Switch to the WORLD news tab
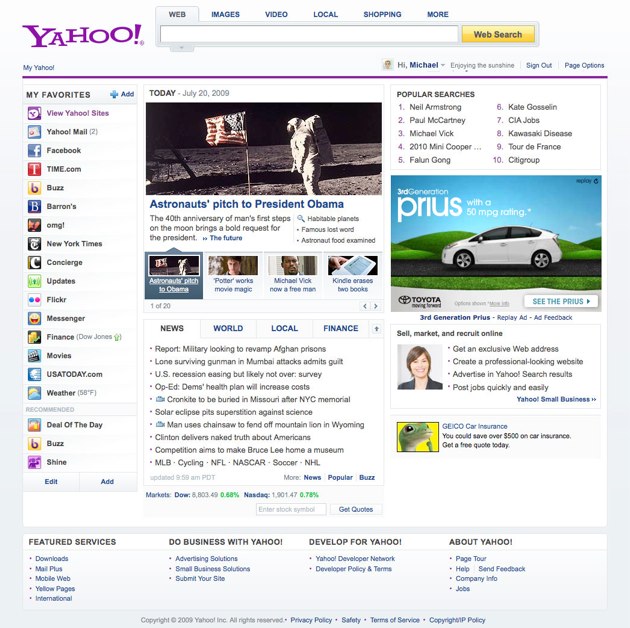This screenshot has width=630, height=628. coord(228,328)
